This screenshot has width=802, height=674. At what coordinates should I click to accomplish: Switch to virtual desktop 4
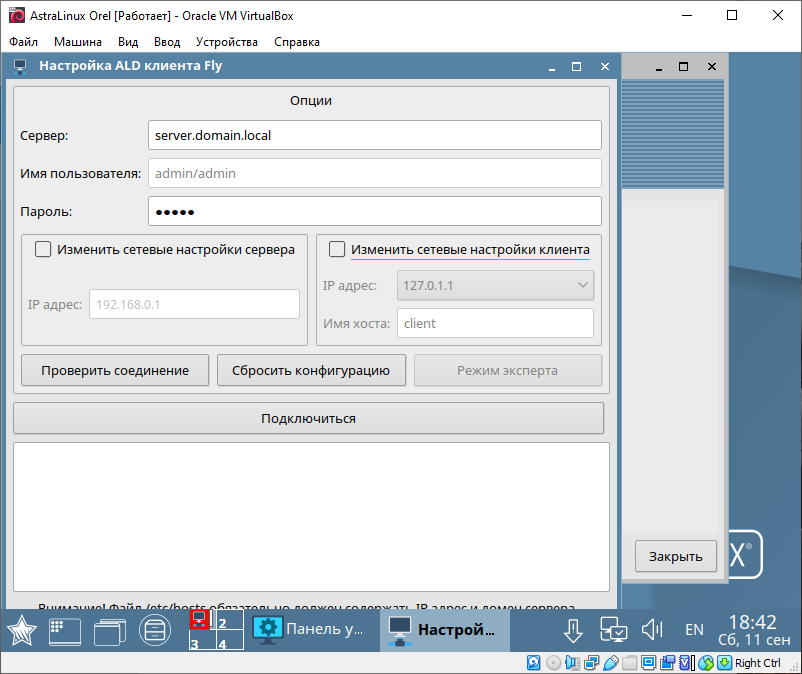click(230, 640)
